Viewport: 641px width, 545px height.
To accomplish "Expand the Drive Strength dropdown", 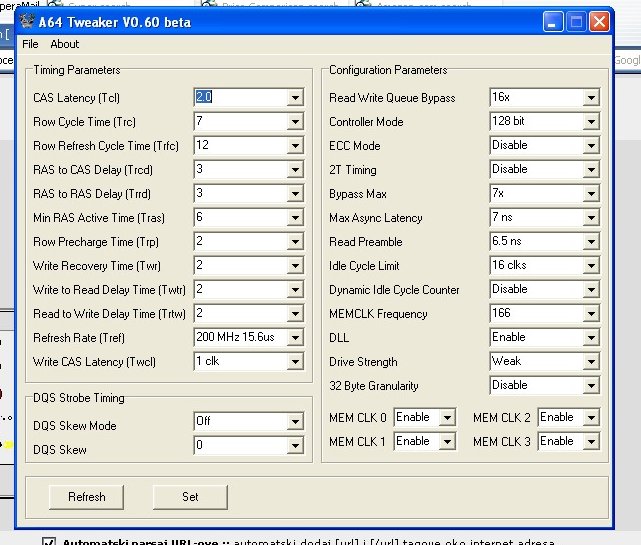I will coord(591,362).
